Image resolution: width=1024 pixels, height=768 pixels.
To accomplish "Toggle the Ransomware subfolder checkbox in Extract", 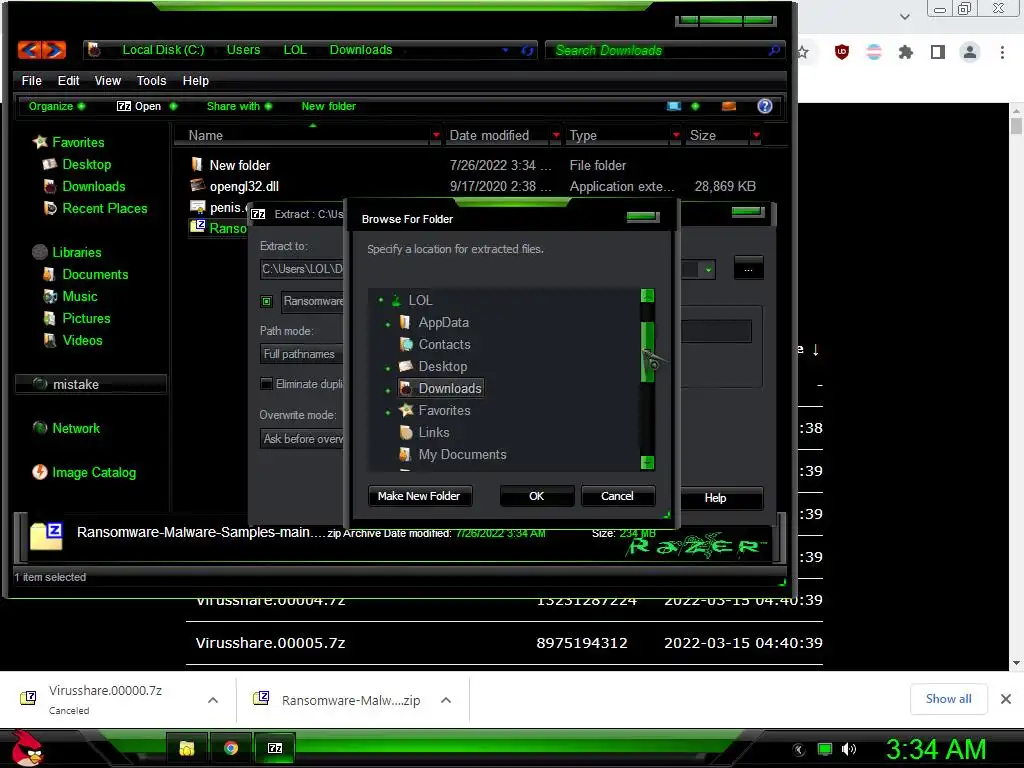I will click(266, 301).
